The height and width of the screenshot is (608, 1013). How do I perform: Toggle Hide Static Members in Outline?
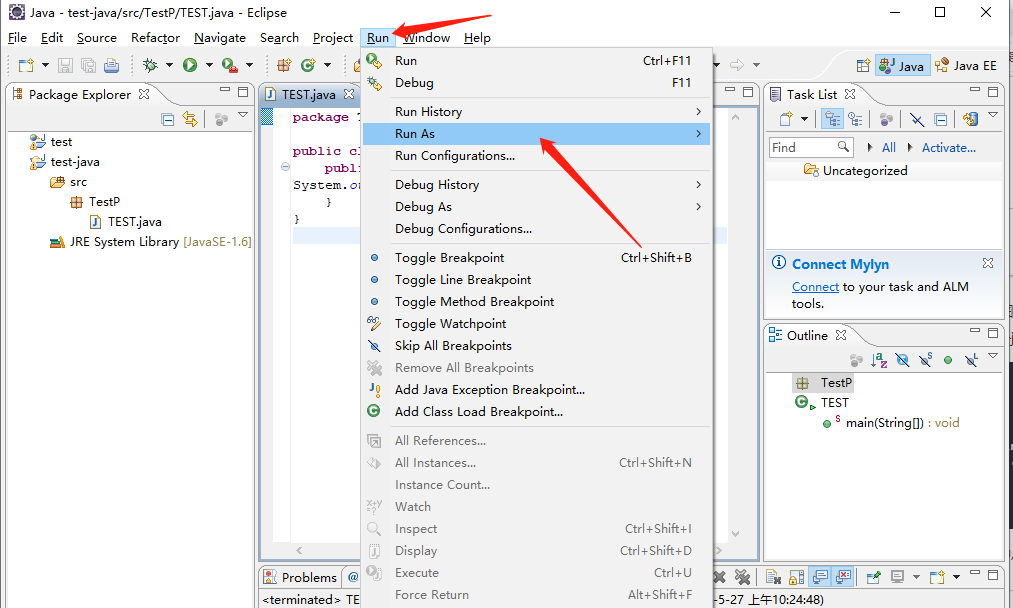point(925,360)
